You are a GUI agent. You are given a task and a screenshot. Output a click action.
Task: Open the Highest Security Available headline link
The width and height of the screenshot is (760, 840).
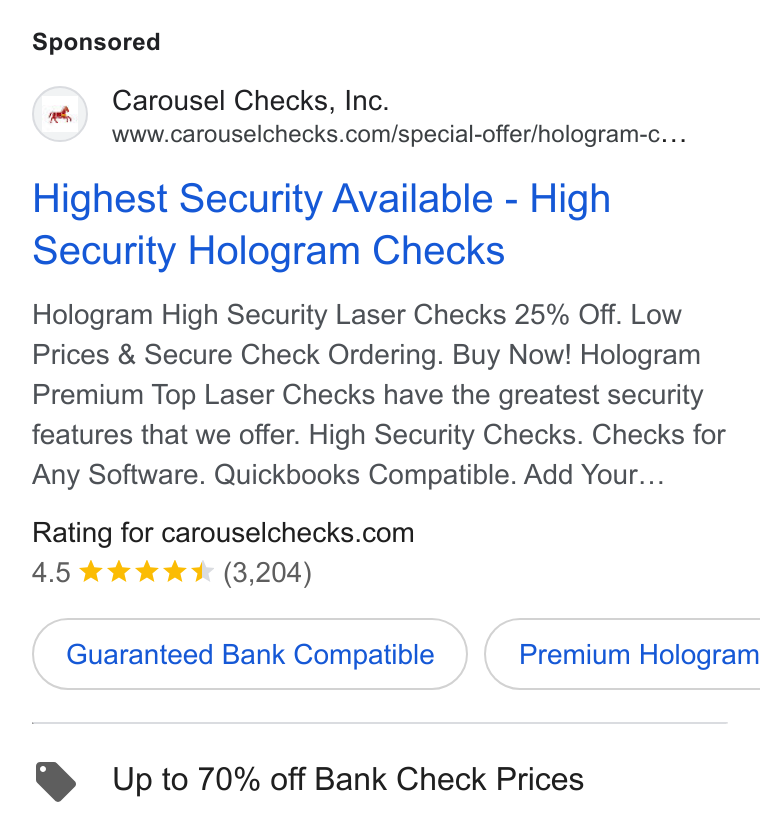click(x=321, y=224)
